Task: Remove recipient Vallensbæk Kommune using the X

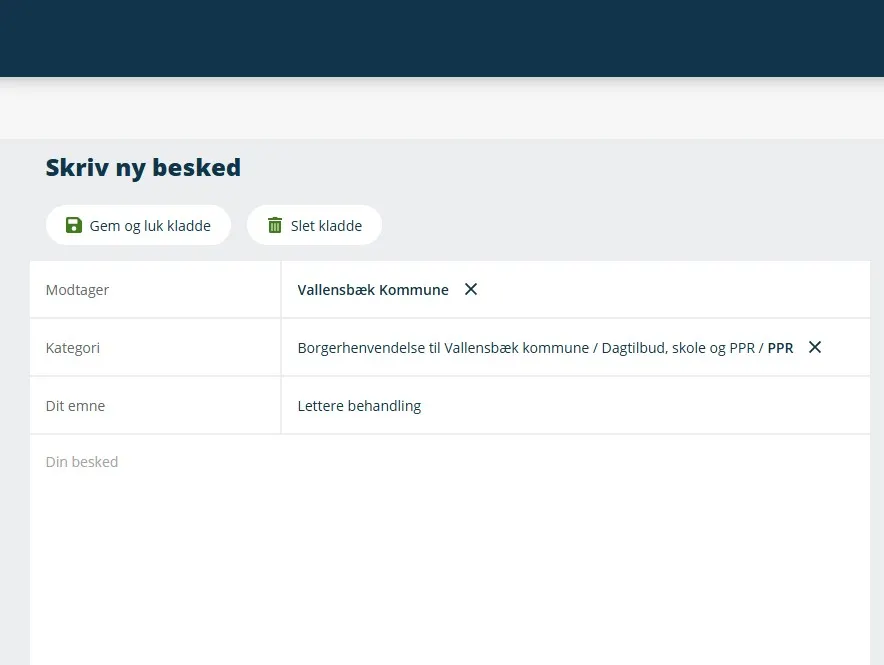Action: [471, 289]
